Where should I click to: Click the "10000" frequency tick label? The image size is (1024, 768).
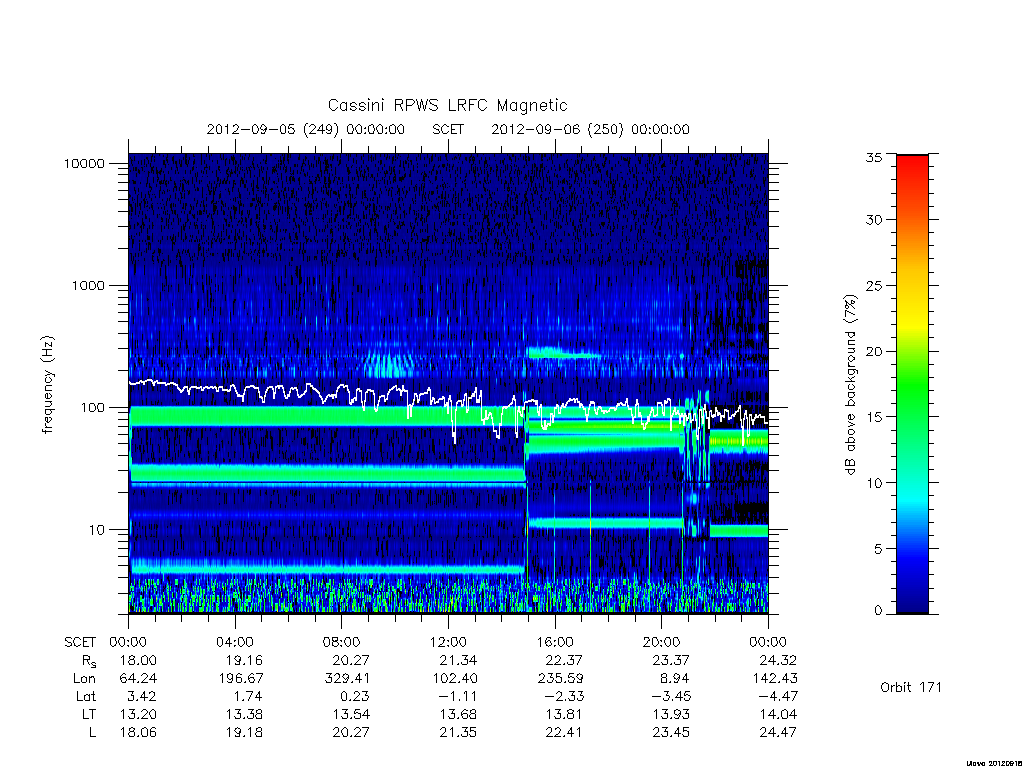pyautogui.click(x=84, y=164)
